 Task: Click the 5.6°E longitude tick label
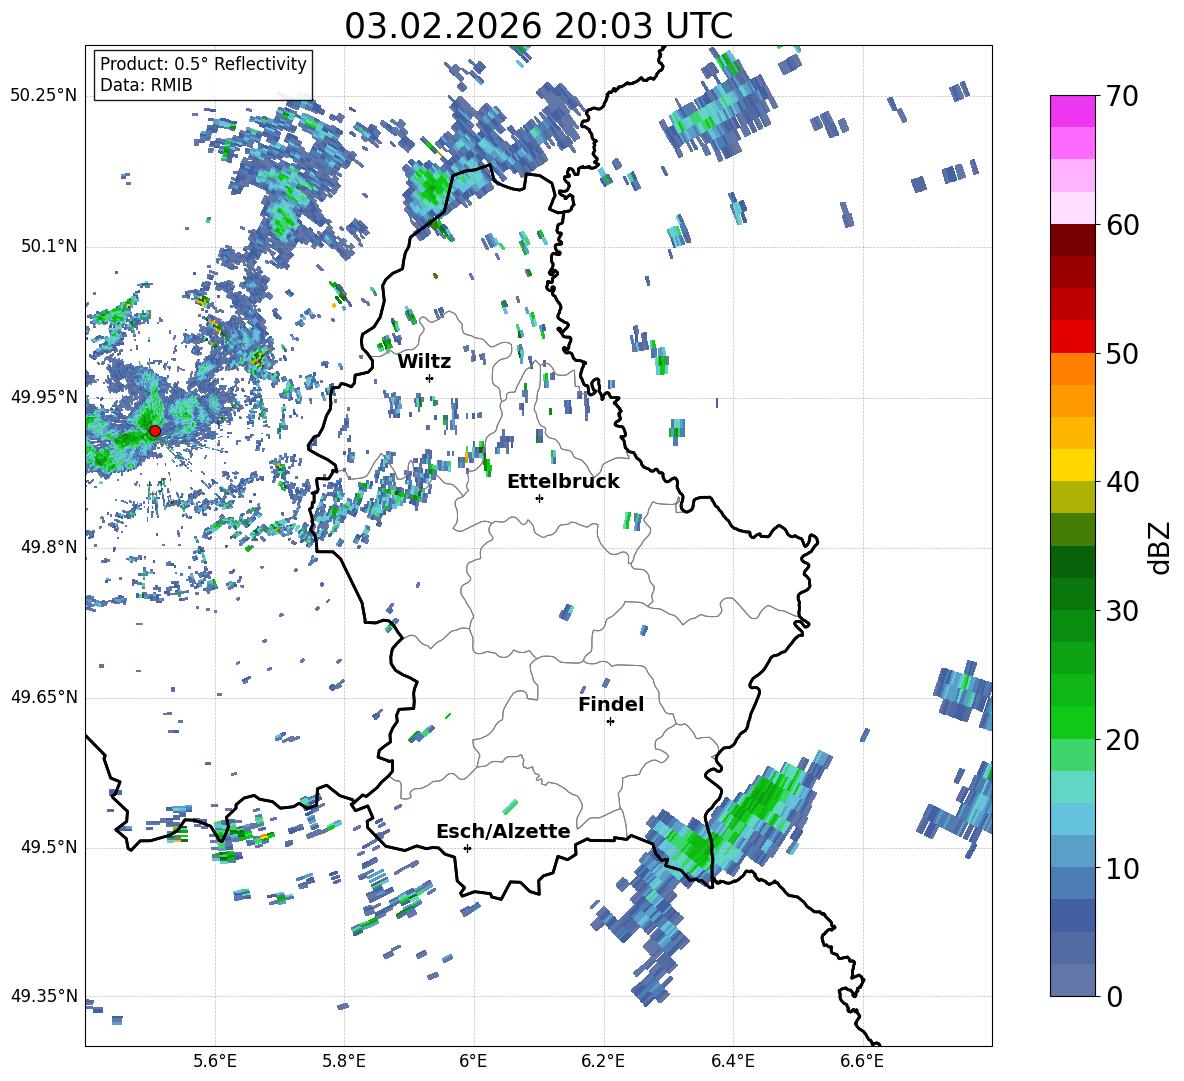click(215, 1061)
